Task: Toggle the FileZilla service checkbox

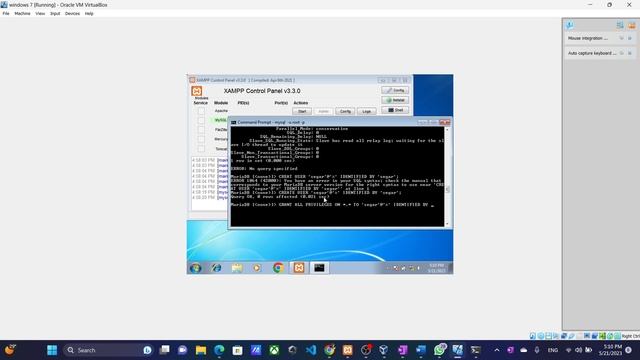Action: tap(201, 130)
